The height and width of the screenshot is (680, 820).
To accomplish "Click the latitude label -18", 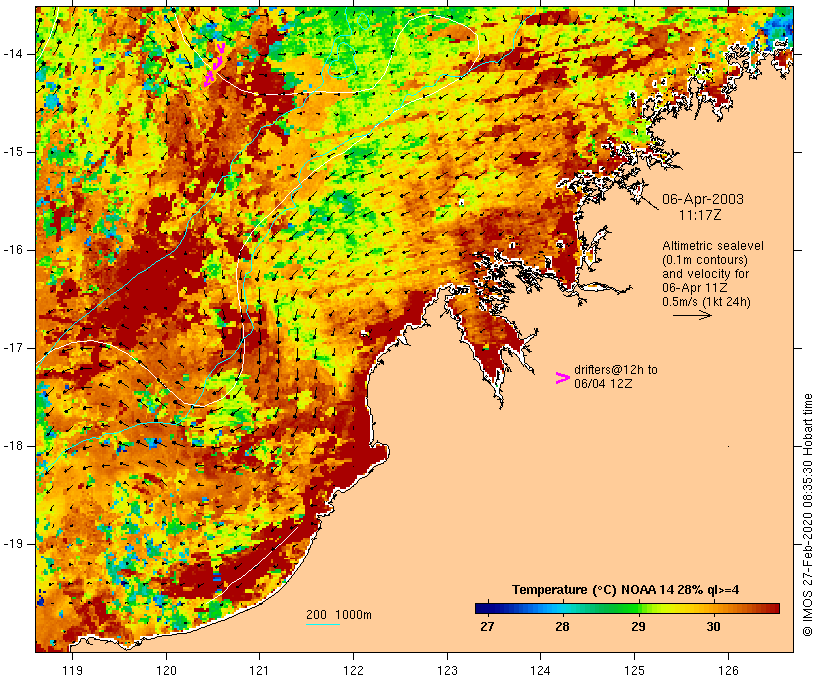I will click(13, 446).
